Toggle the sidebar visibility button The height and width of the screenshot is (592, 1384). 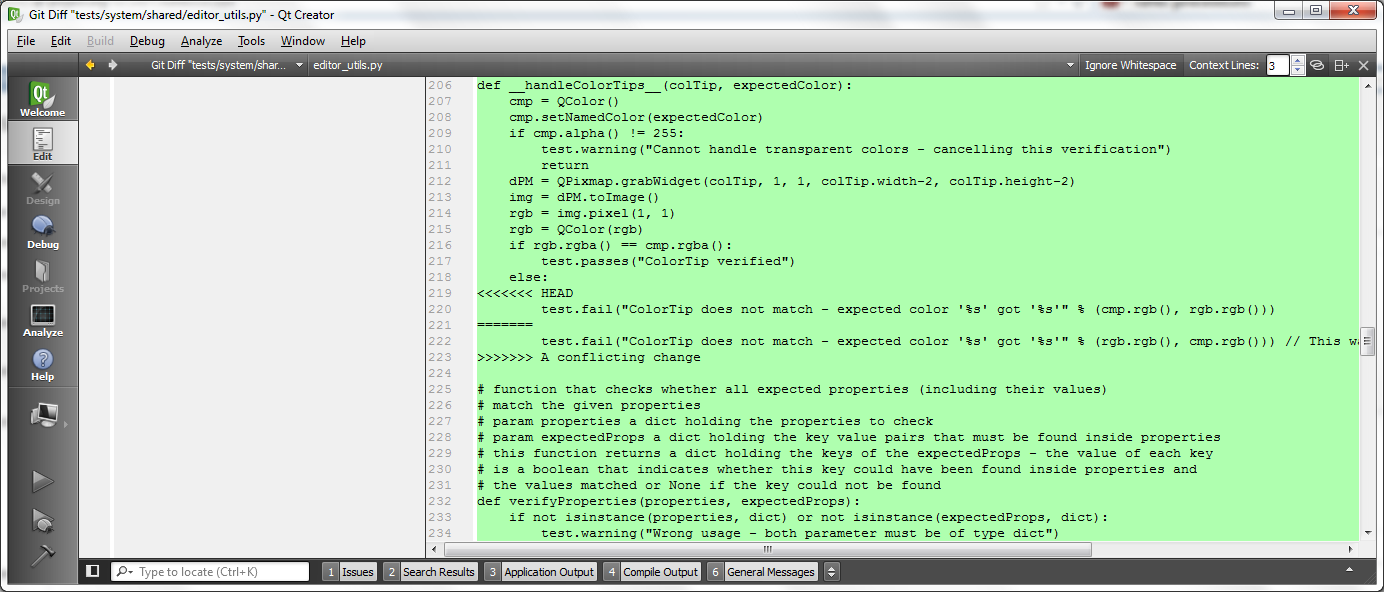93,571
